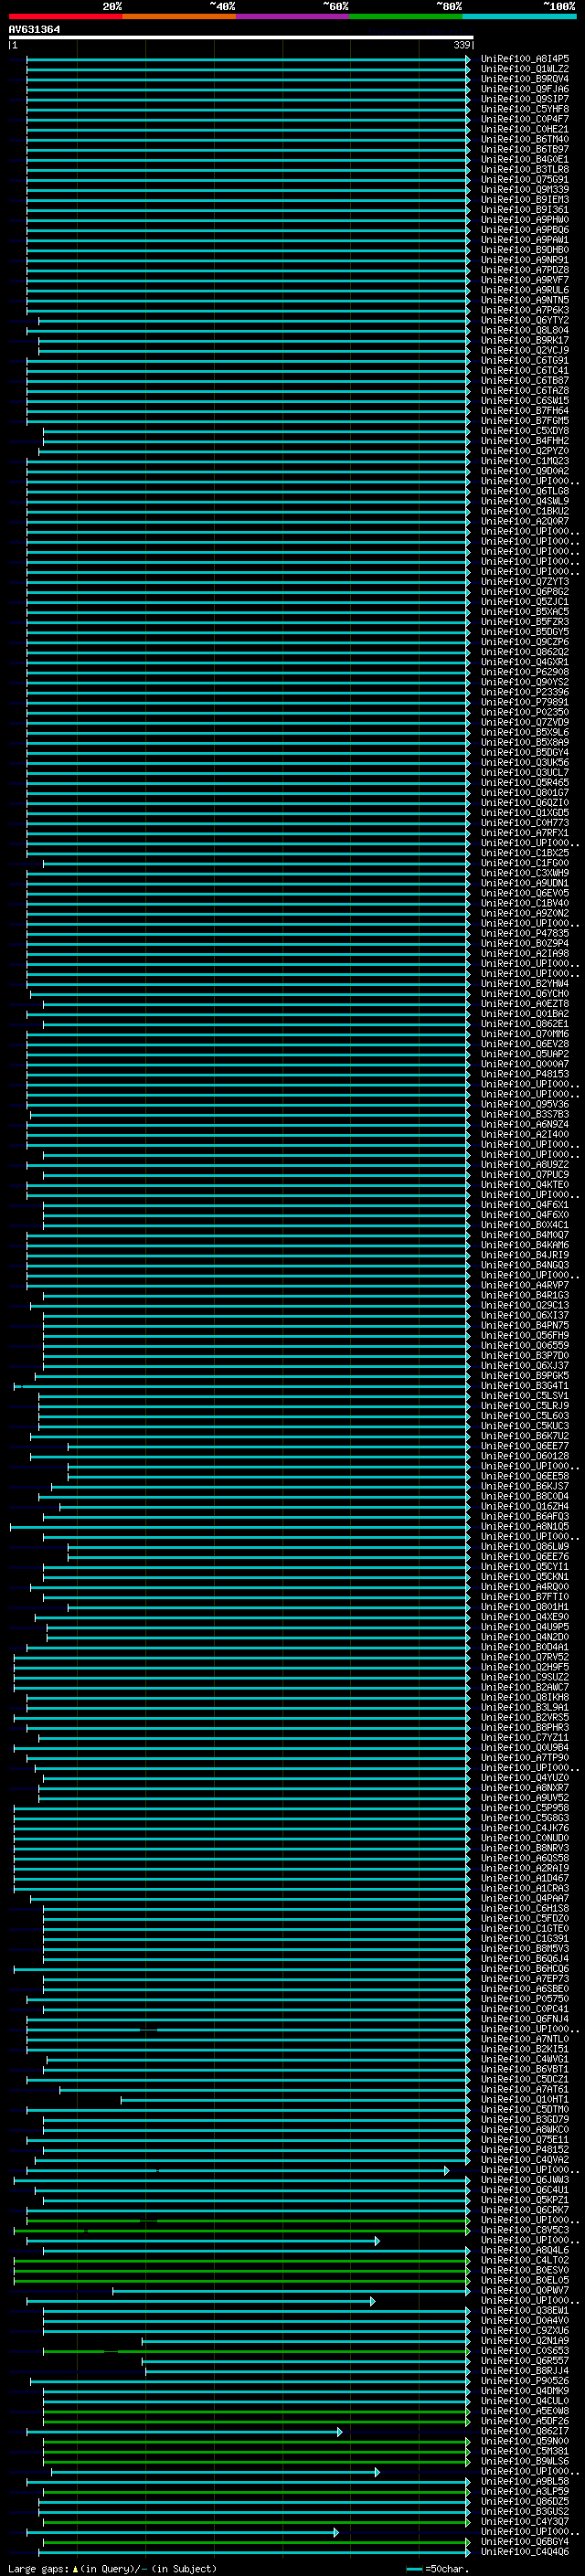Select the UniRef100_Q6FNJ4 hit label

tap(525, 2019)
